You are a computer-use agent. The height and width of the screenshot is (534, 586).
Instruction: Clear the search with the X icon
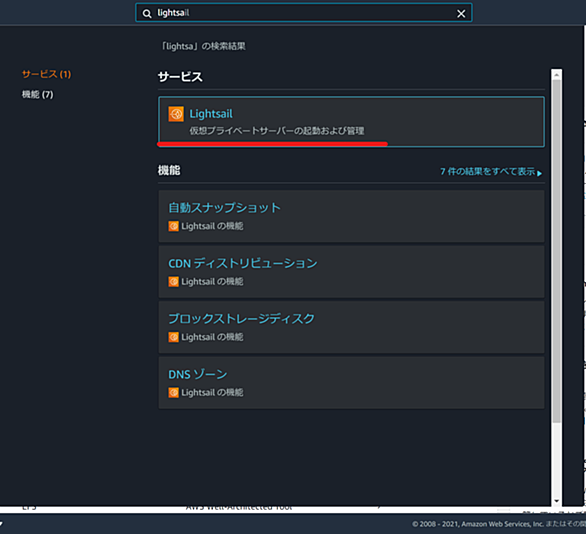click(x=461, y=13)
